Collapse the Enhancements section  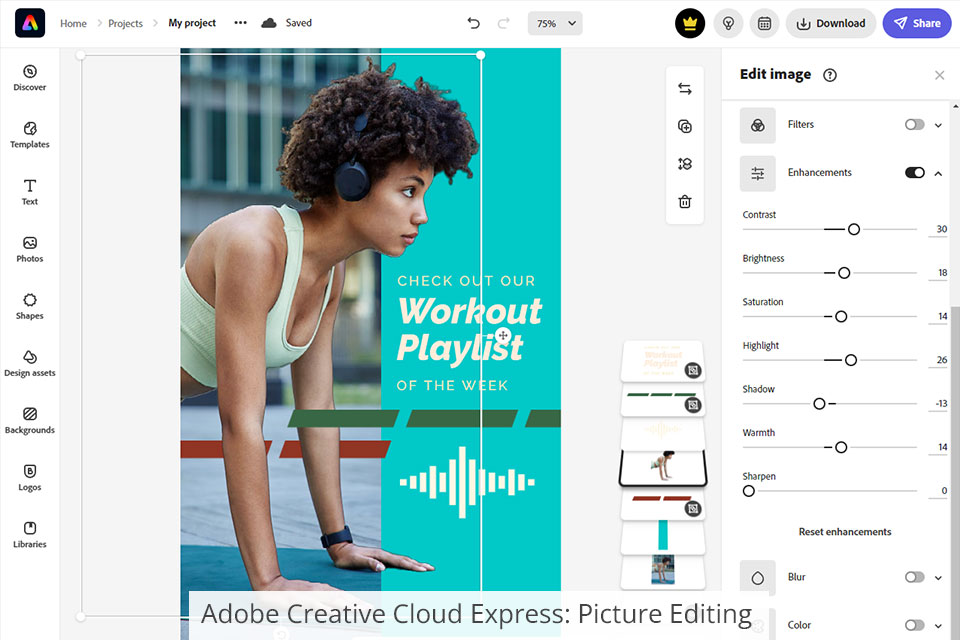[x=938, y=173]
